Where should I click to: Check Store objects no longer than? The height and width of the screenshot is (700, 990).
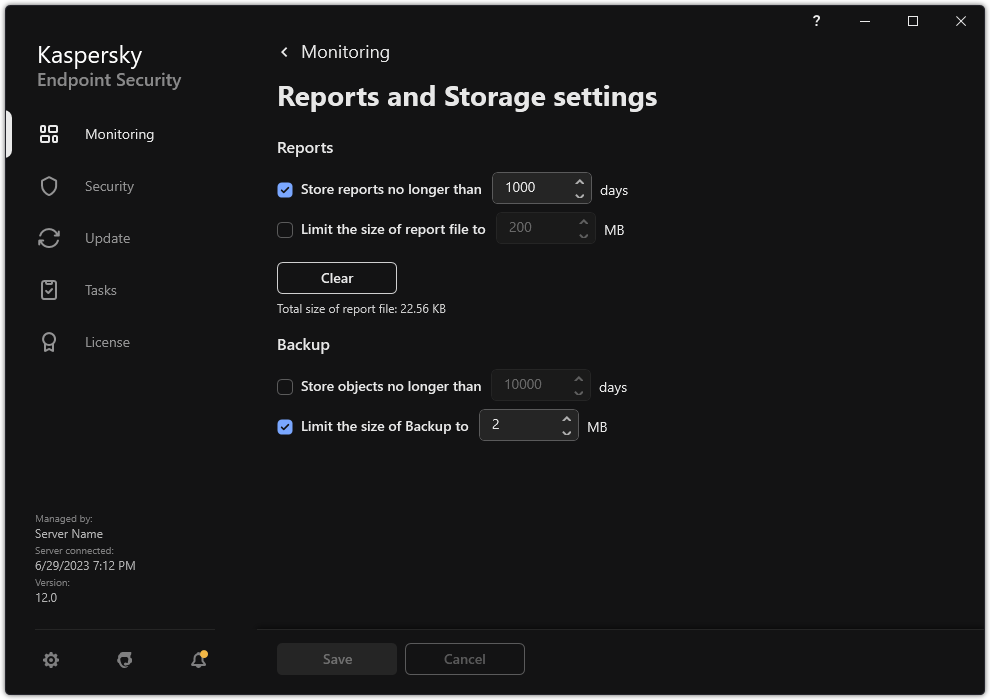(x=285, y=386)
